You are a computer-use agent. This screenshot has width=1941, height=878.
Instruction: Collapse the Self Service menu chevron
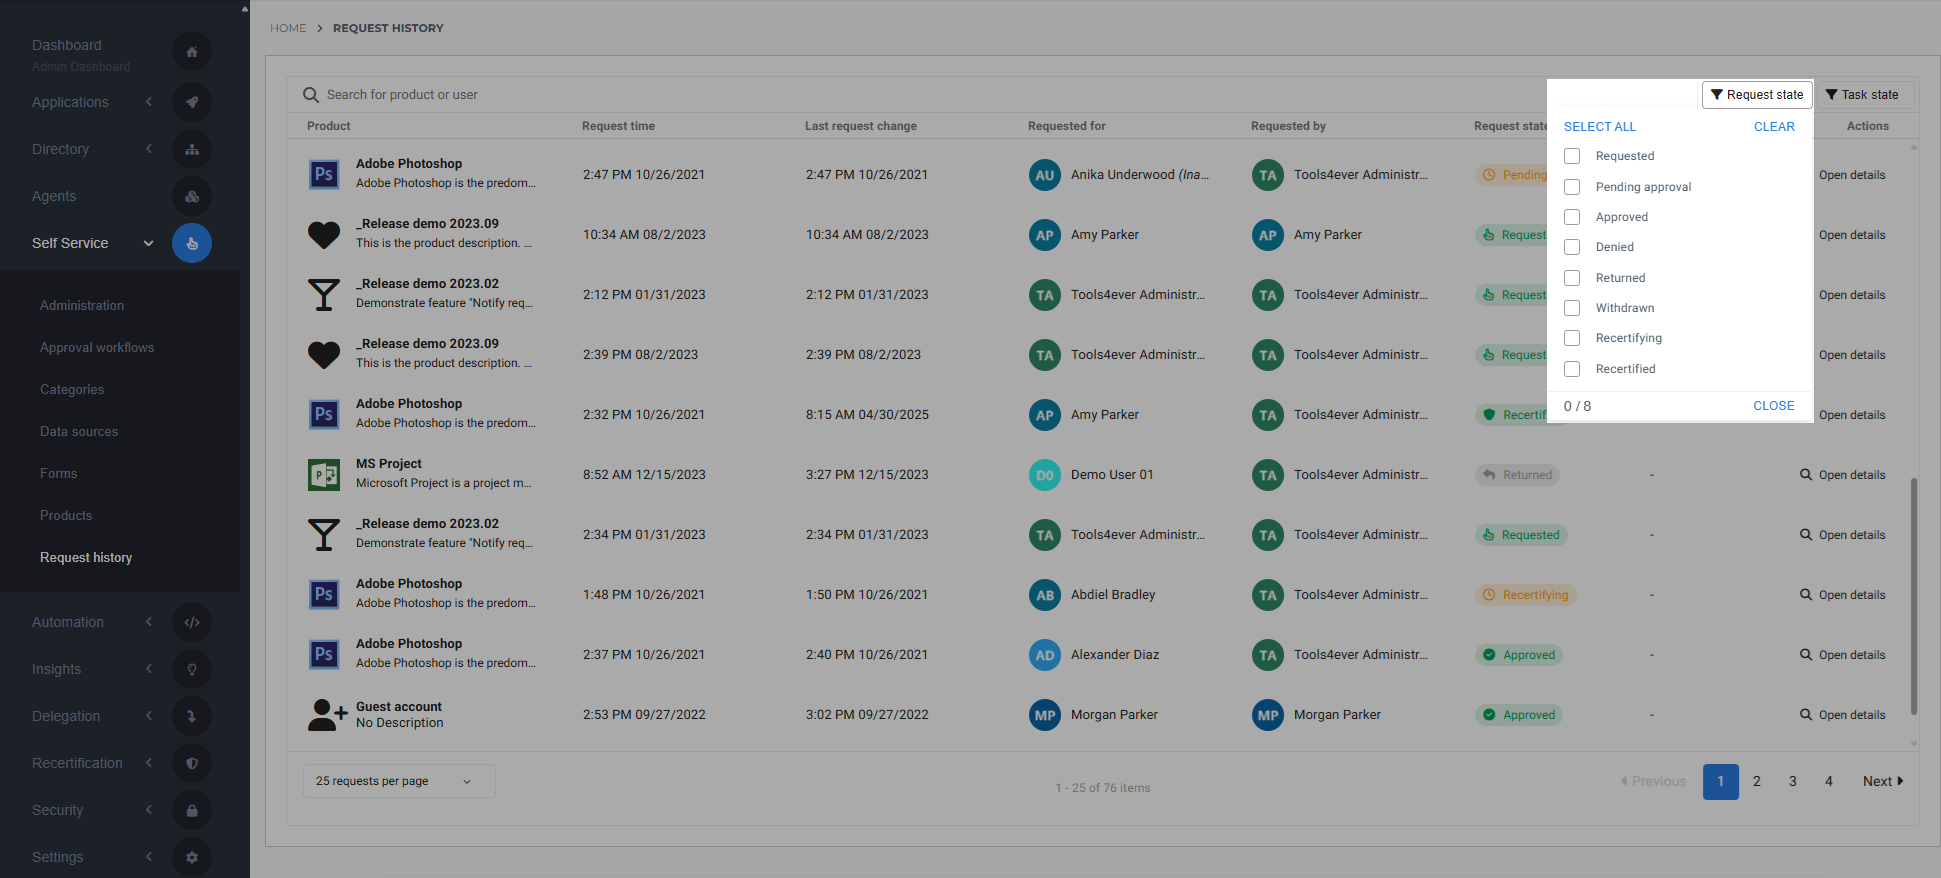(149, 243)
